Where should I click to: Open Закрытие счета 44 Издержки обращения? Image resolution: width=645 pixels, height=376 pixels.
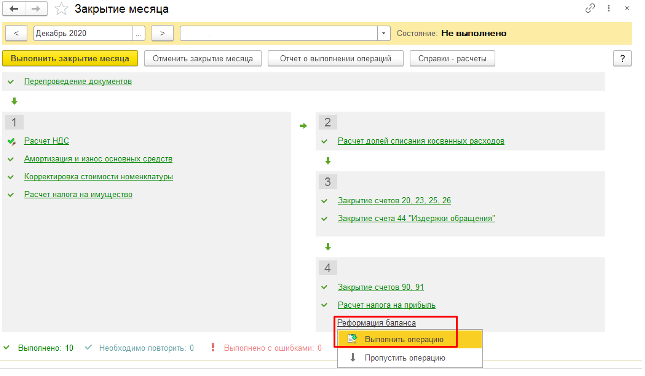pos(416,218)
